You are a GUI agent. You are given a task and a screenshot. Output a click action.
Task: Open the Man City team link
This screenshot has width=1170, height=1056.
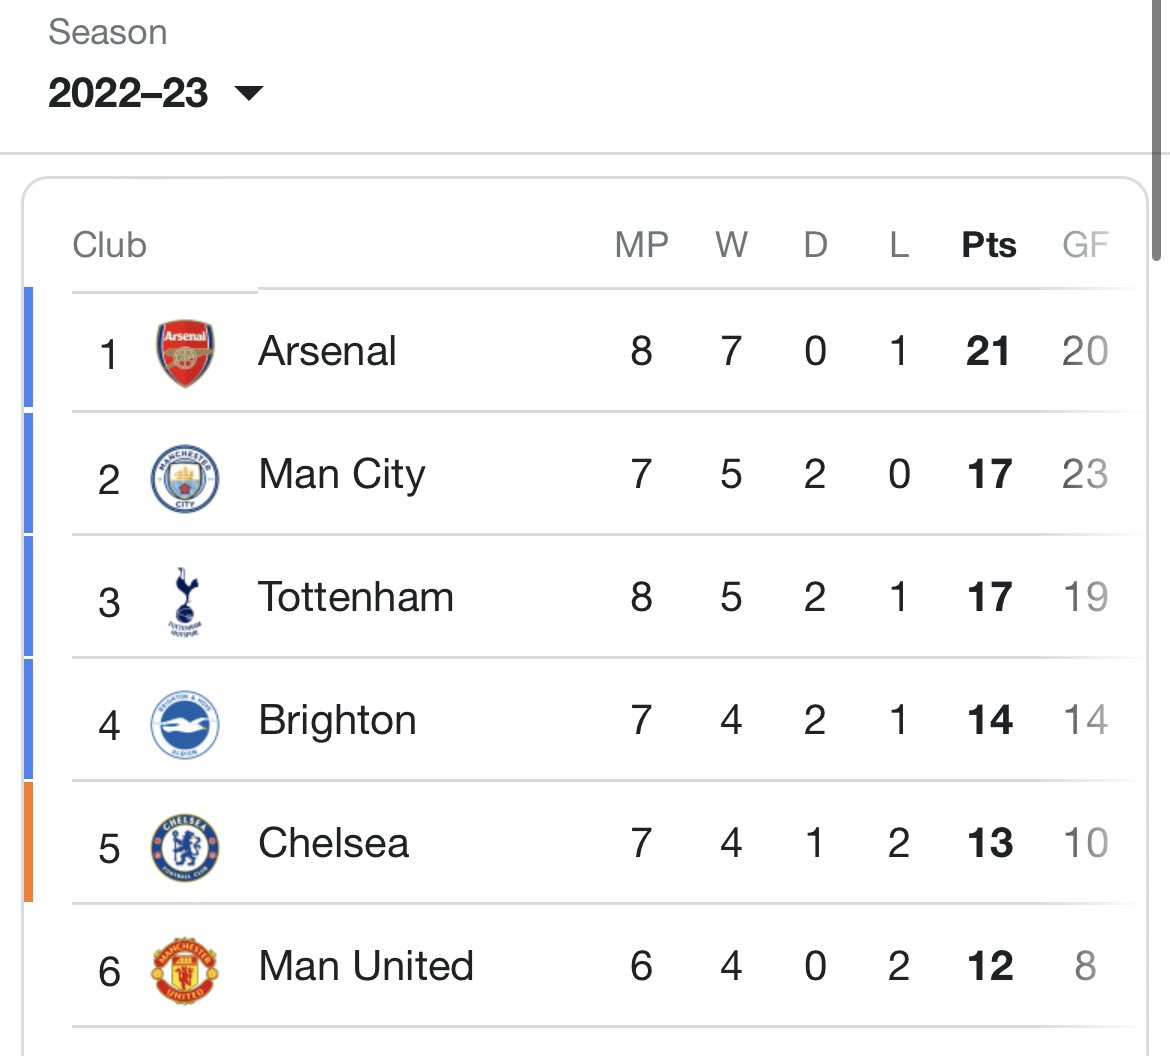(342, 475)
